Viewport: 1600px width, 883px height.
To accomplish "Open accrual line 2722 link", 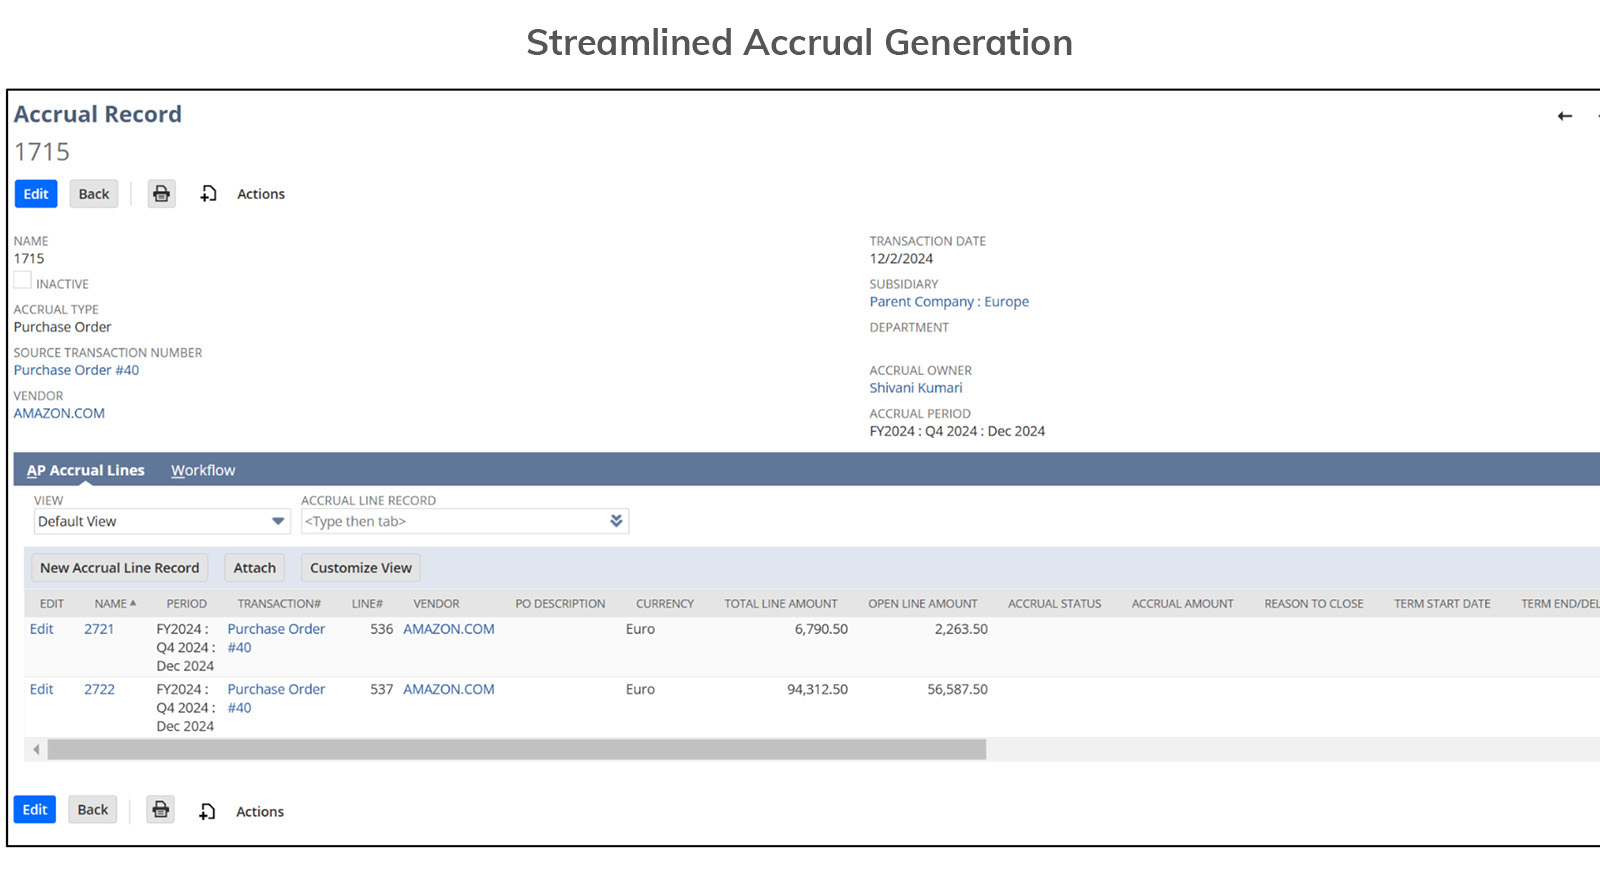I will click(99, 689).
